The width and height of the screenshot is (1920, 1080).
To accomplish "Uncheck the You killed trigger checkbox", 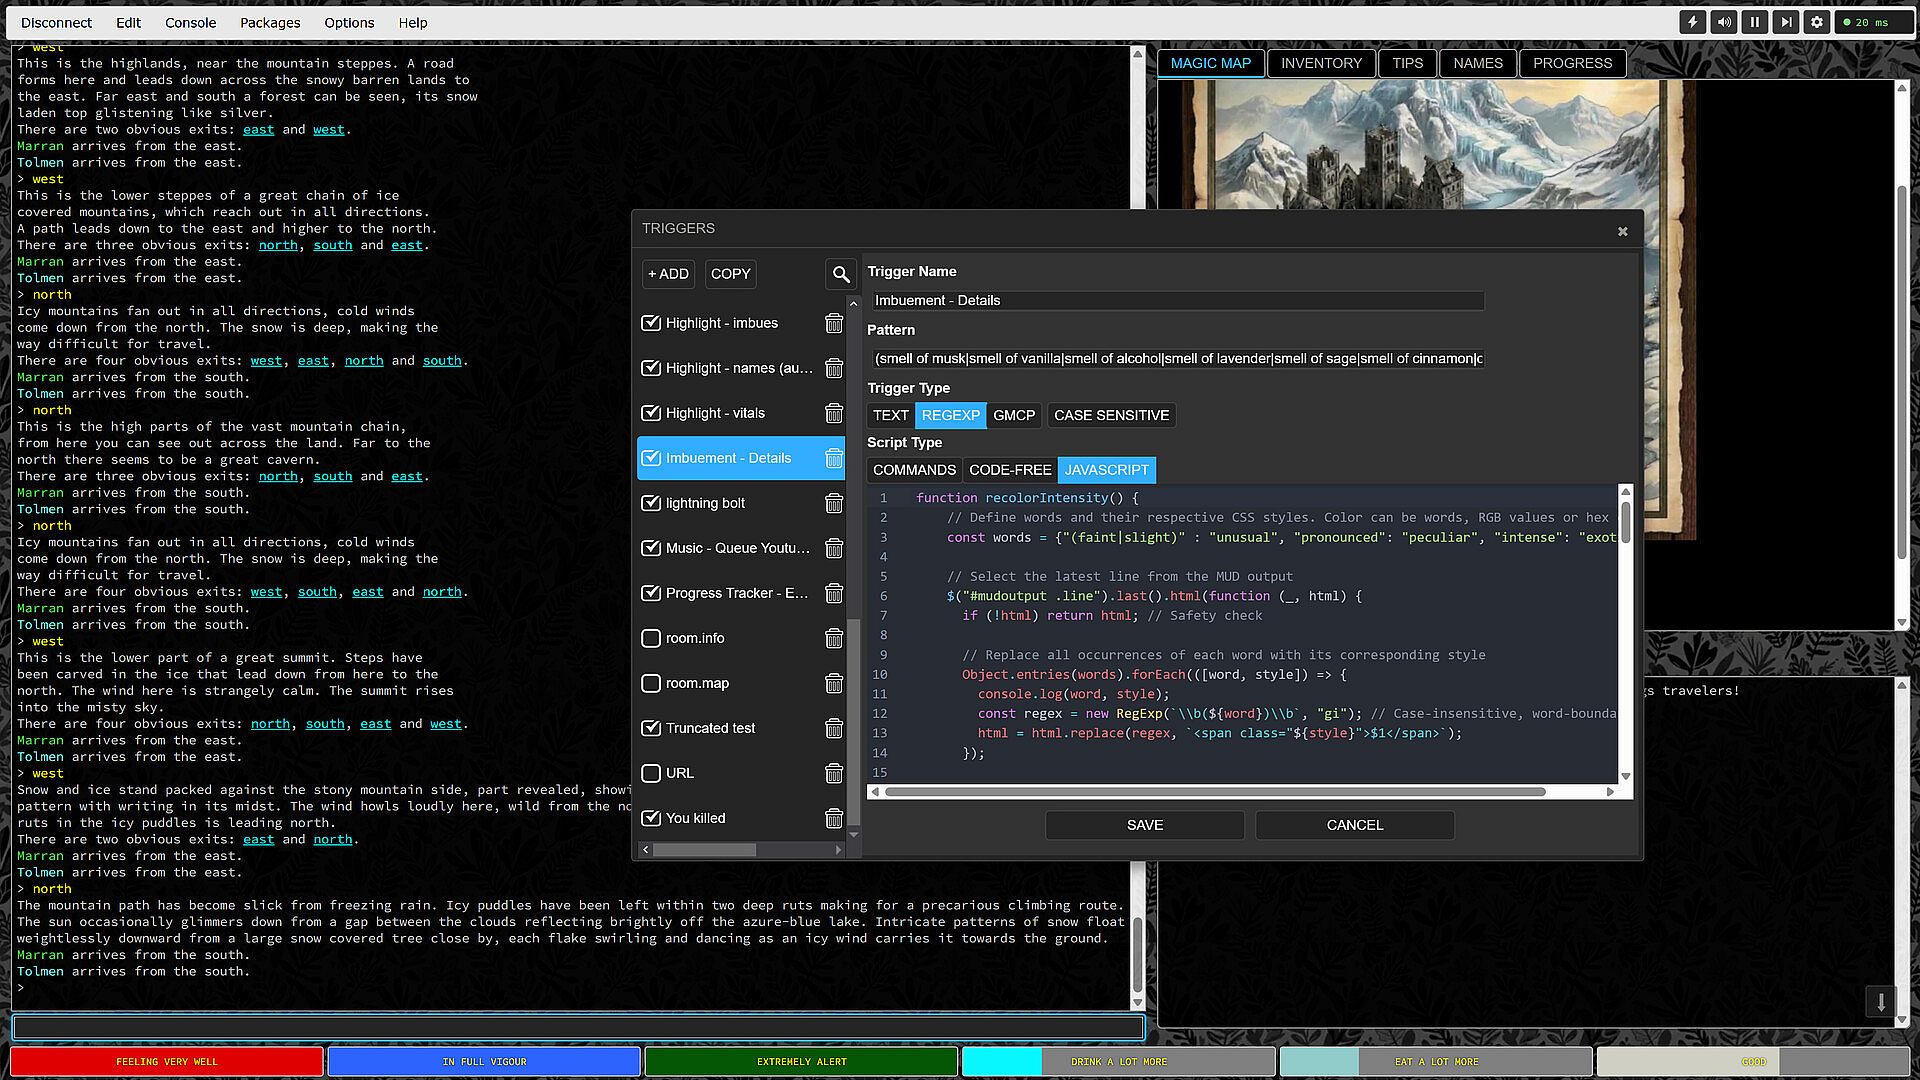I will [651, 818].
